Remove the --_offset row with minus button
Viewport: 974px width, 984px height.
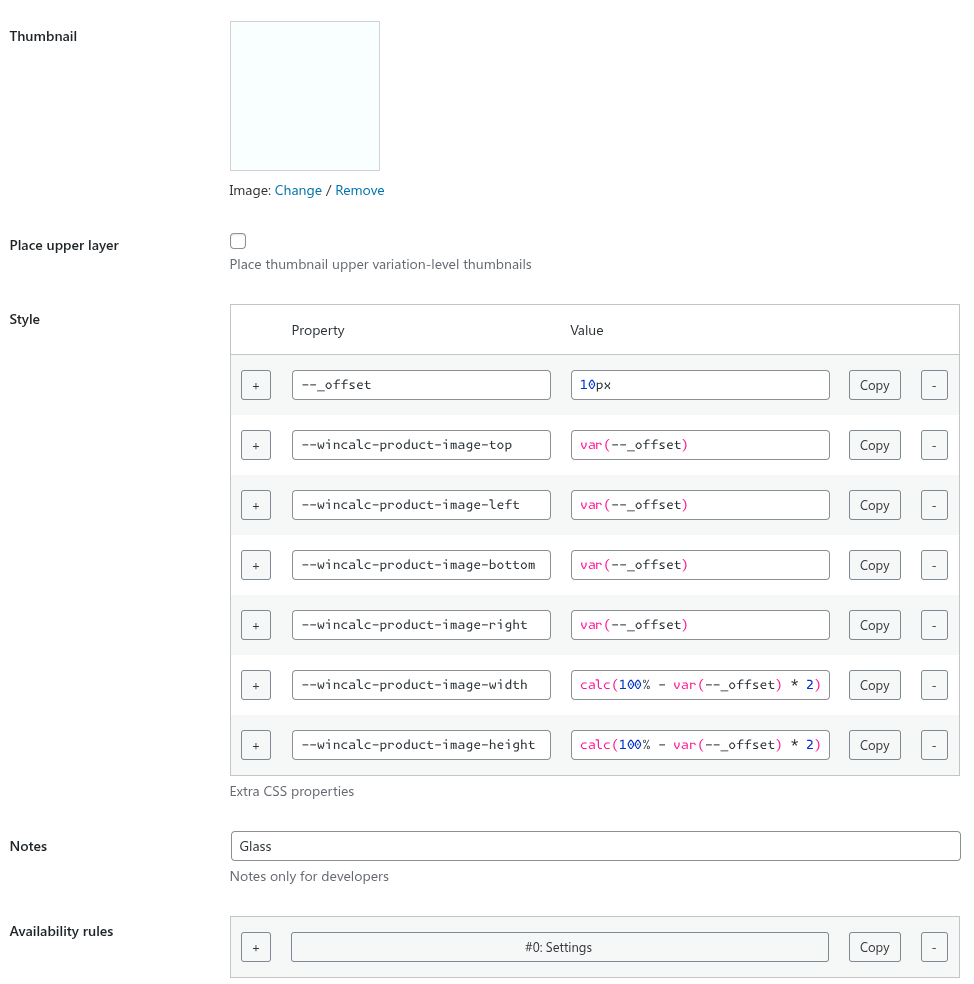[934, 385]
